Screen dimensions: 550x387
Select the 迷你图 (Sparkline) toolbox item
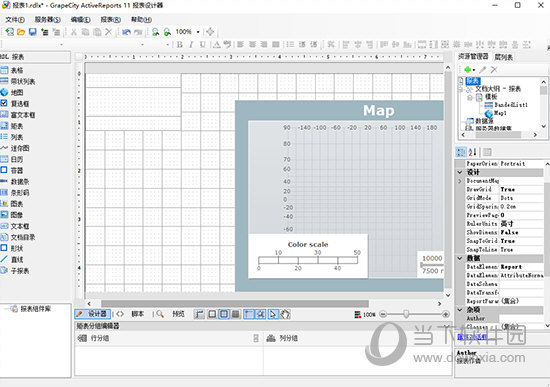tap(15, 148)
